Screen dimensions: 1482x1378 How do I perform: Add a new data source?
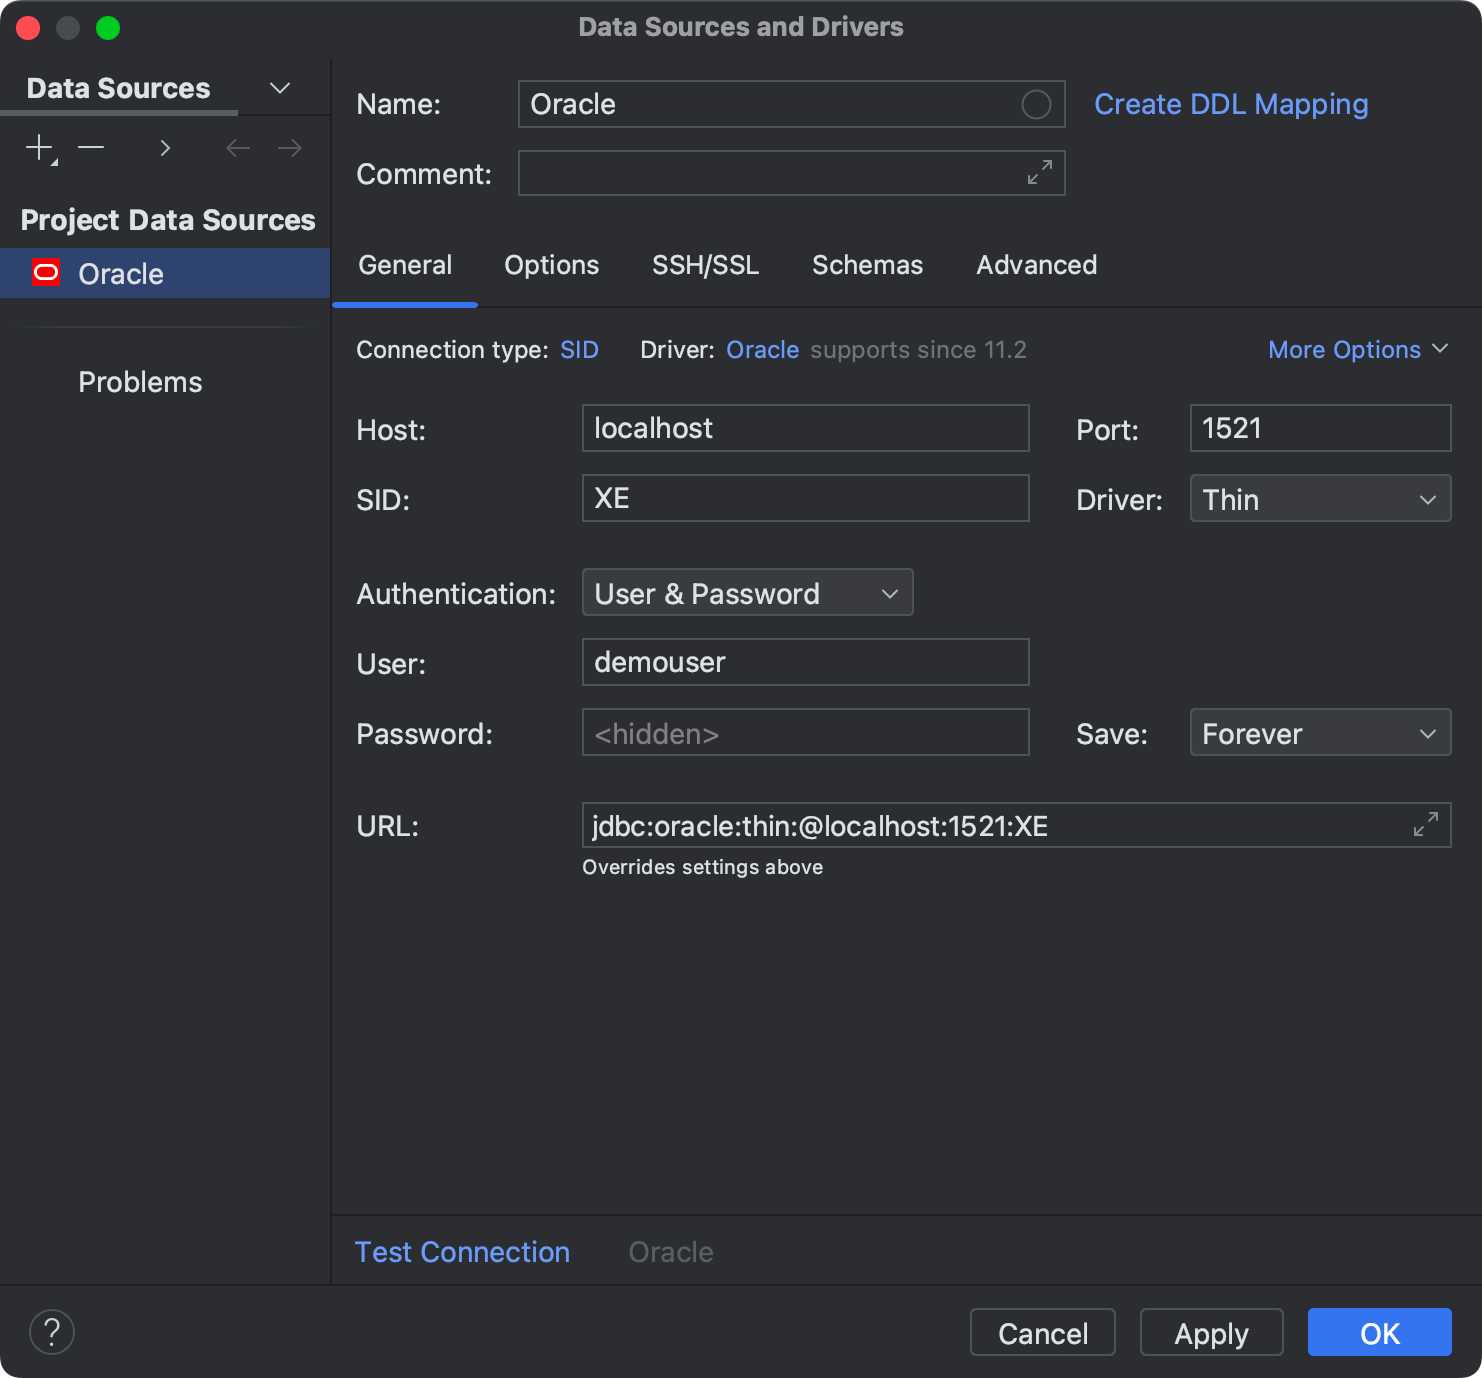38,147
